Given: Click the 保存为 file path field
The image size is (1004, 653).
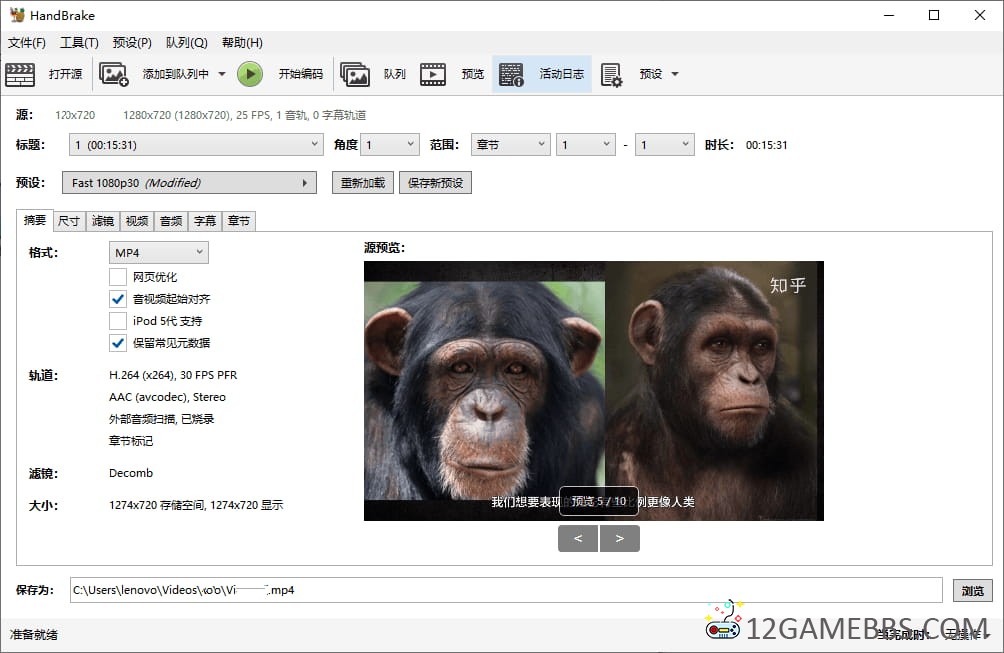Looking at the screenshot, I should point(505,590).
